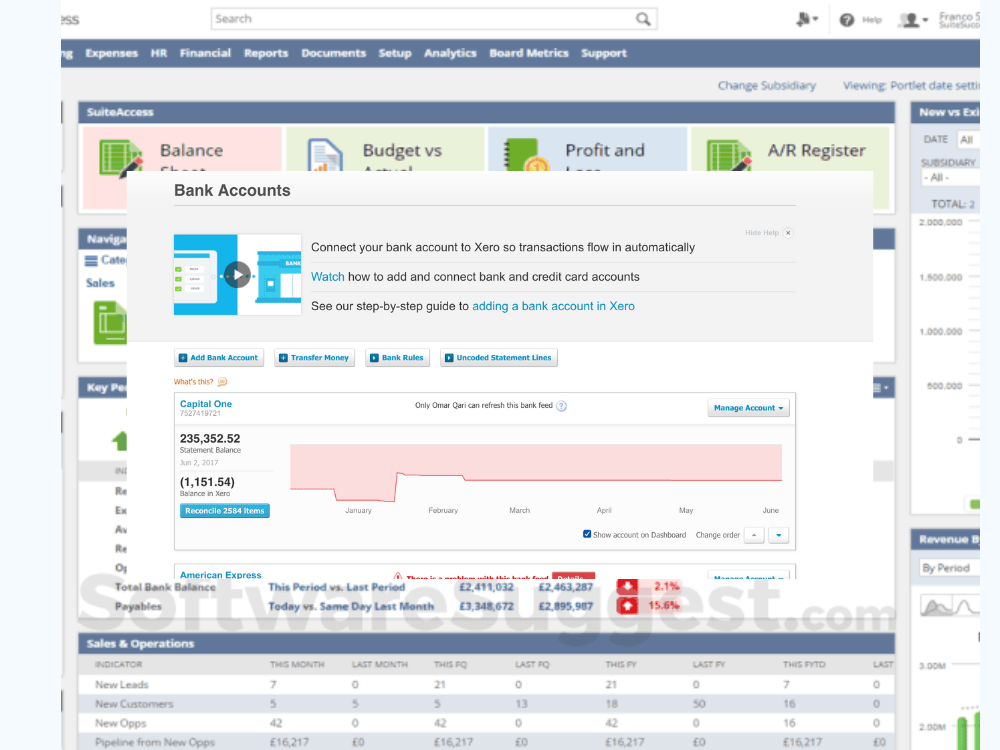Click the magnifier icon in the search bar
The image size is (1000, 750).
click(643, 19)
